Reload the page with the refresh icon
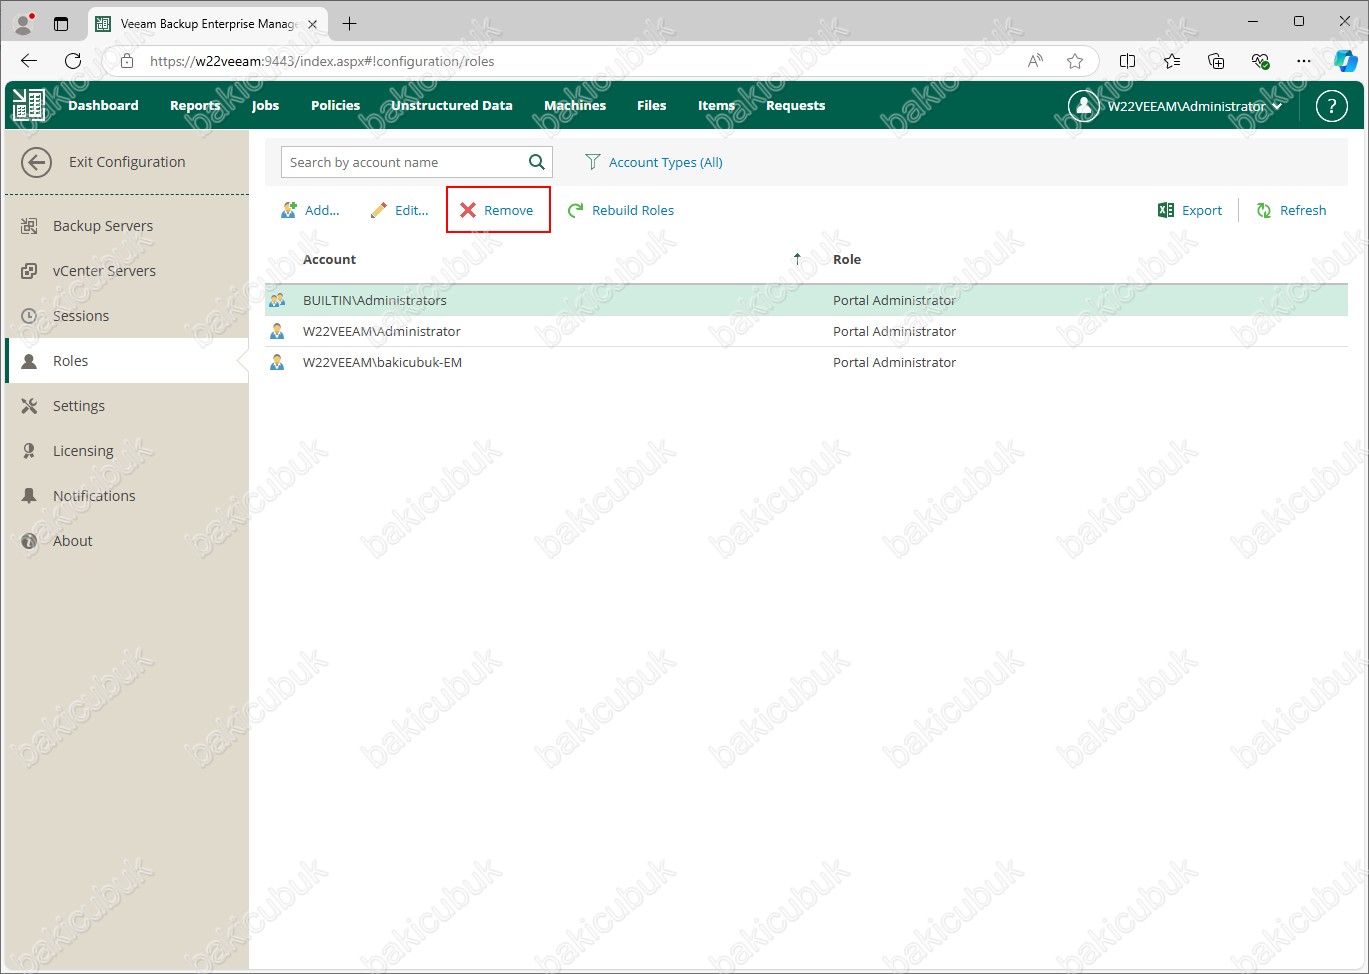The height and width of the screenshot is (974, 1369). [x=73, y=61]
